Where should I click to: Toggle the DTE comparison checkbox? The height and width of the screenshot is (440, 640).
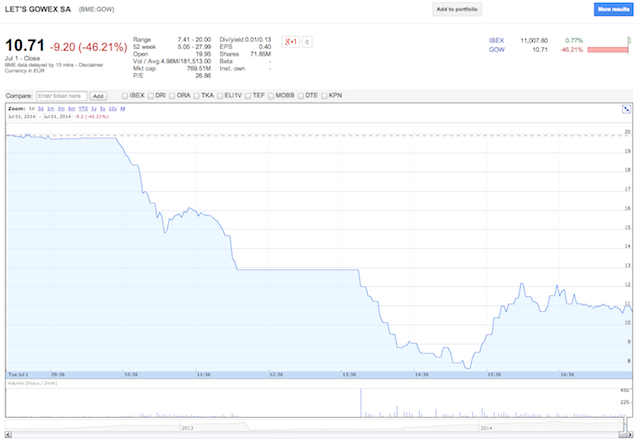pyautogui.click(x=301, y=96)
